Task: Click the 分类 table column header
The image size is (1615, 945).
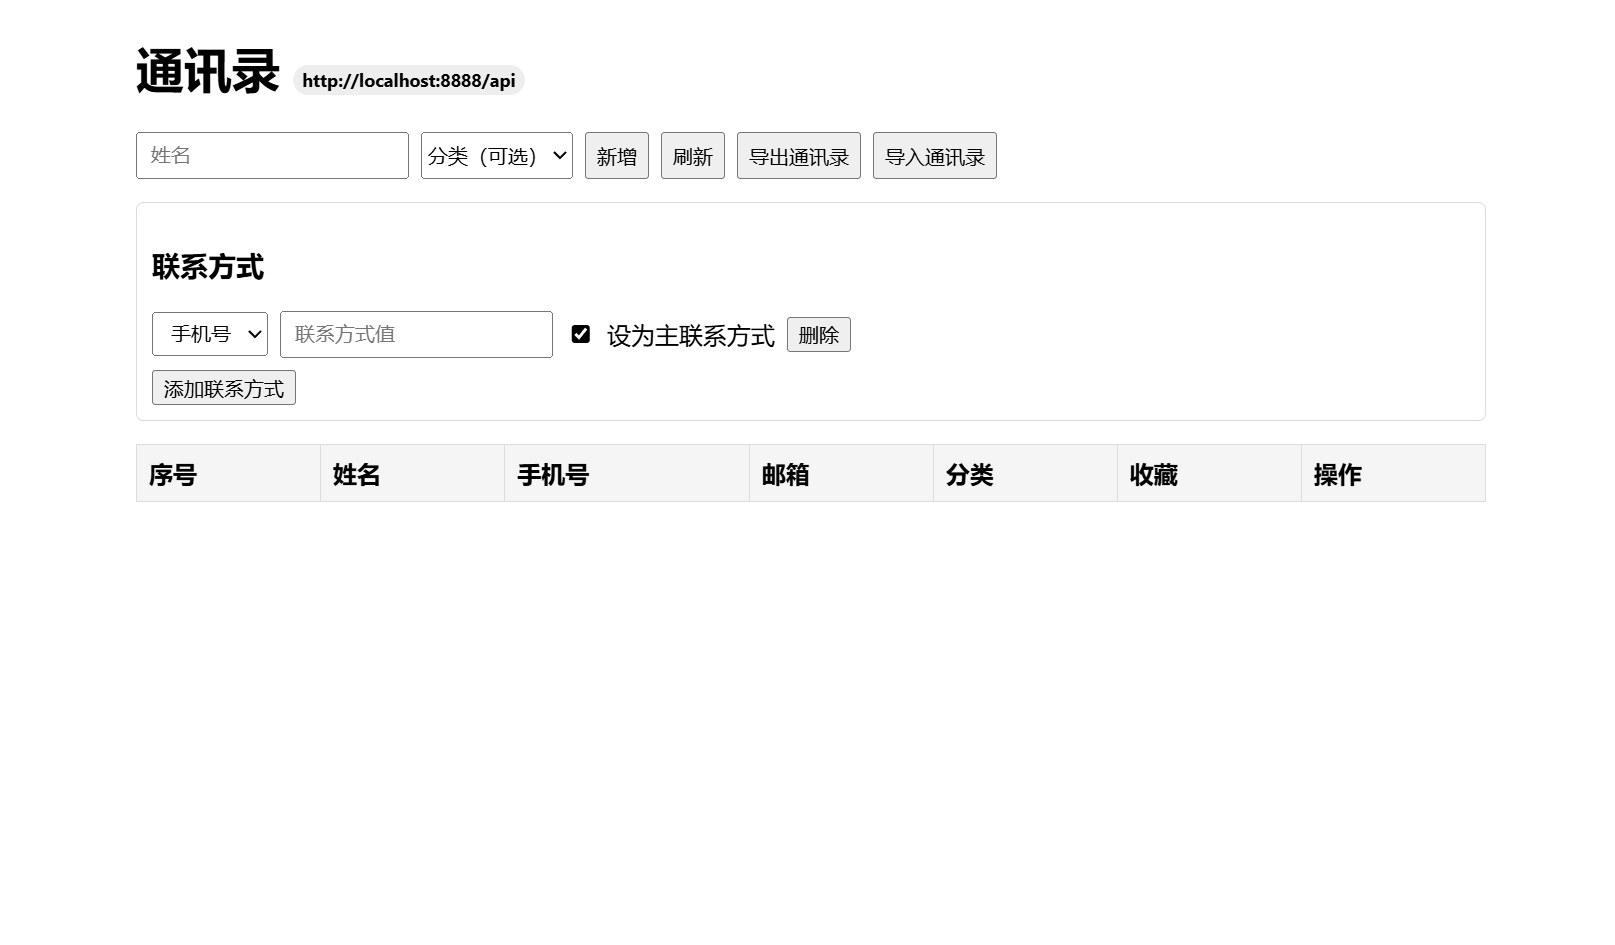Action: [1025, 474]
